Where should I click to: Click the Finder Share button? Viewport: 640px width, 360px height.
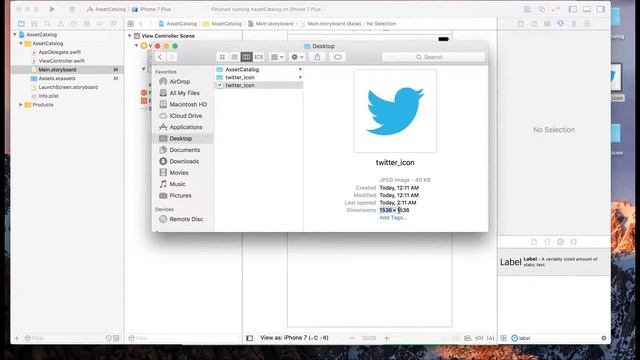click(x=318, y=57)
